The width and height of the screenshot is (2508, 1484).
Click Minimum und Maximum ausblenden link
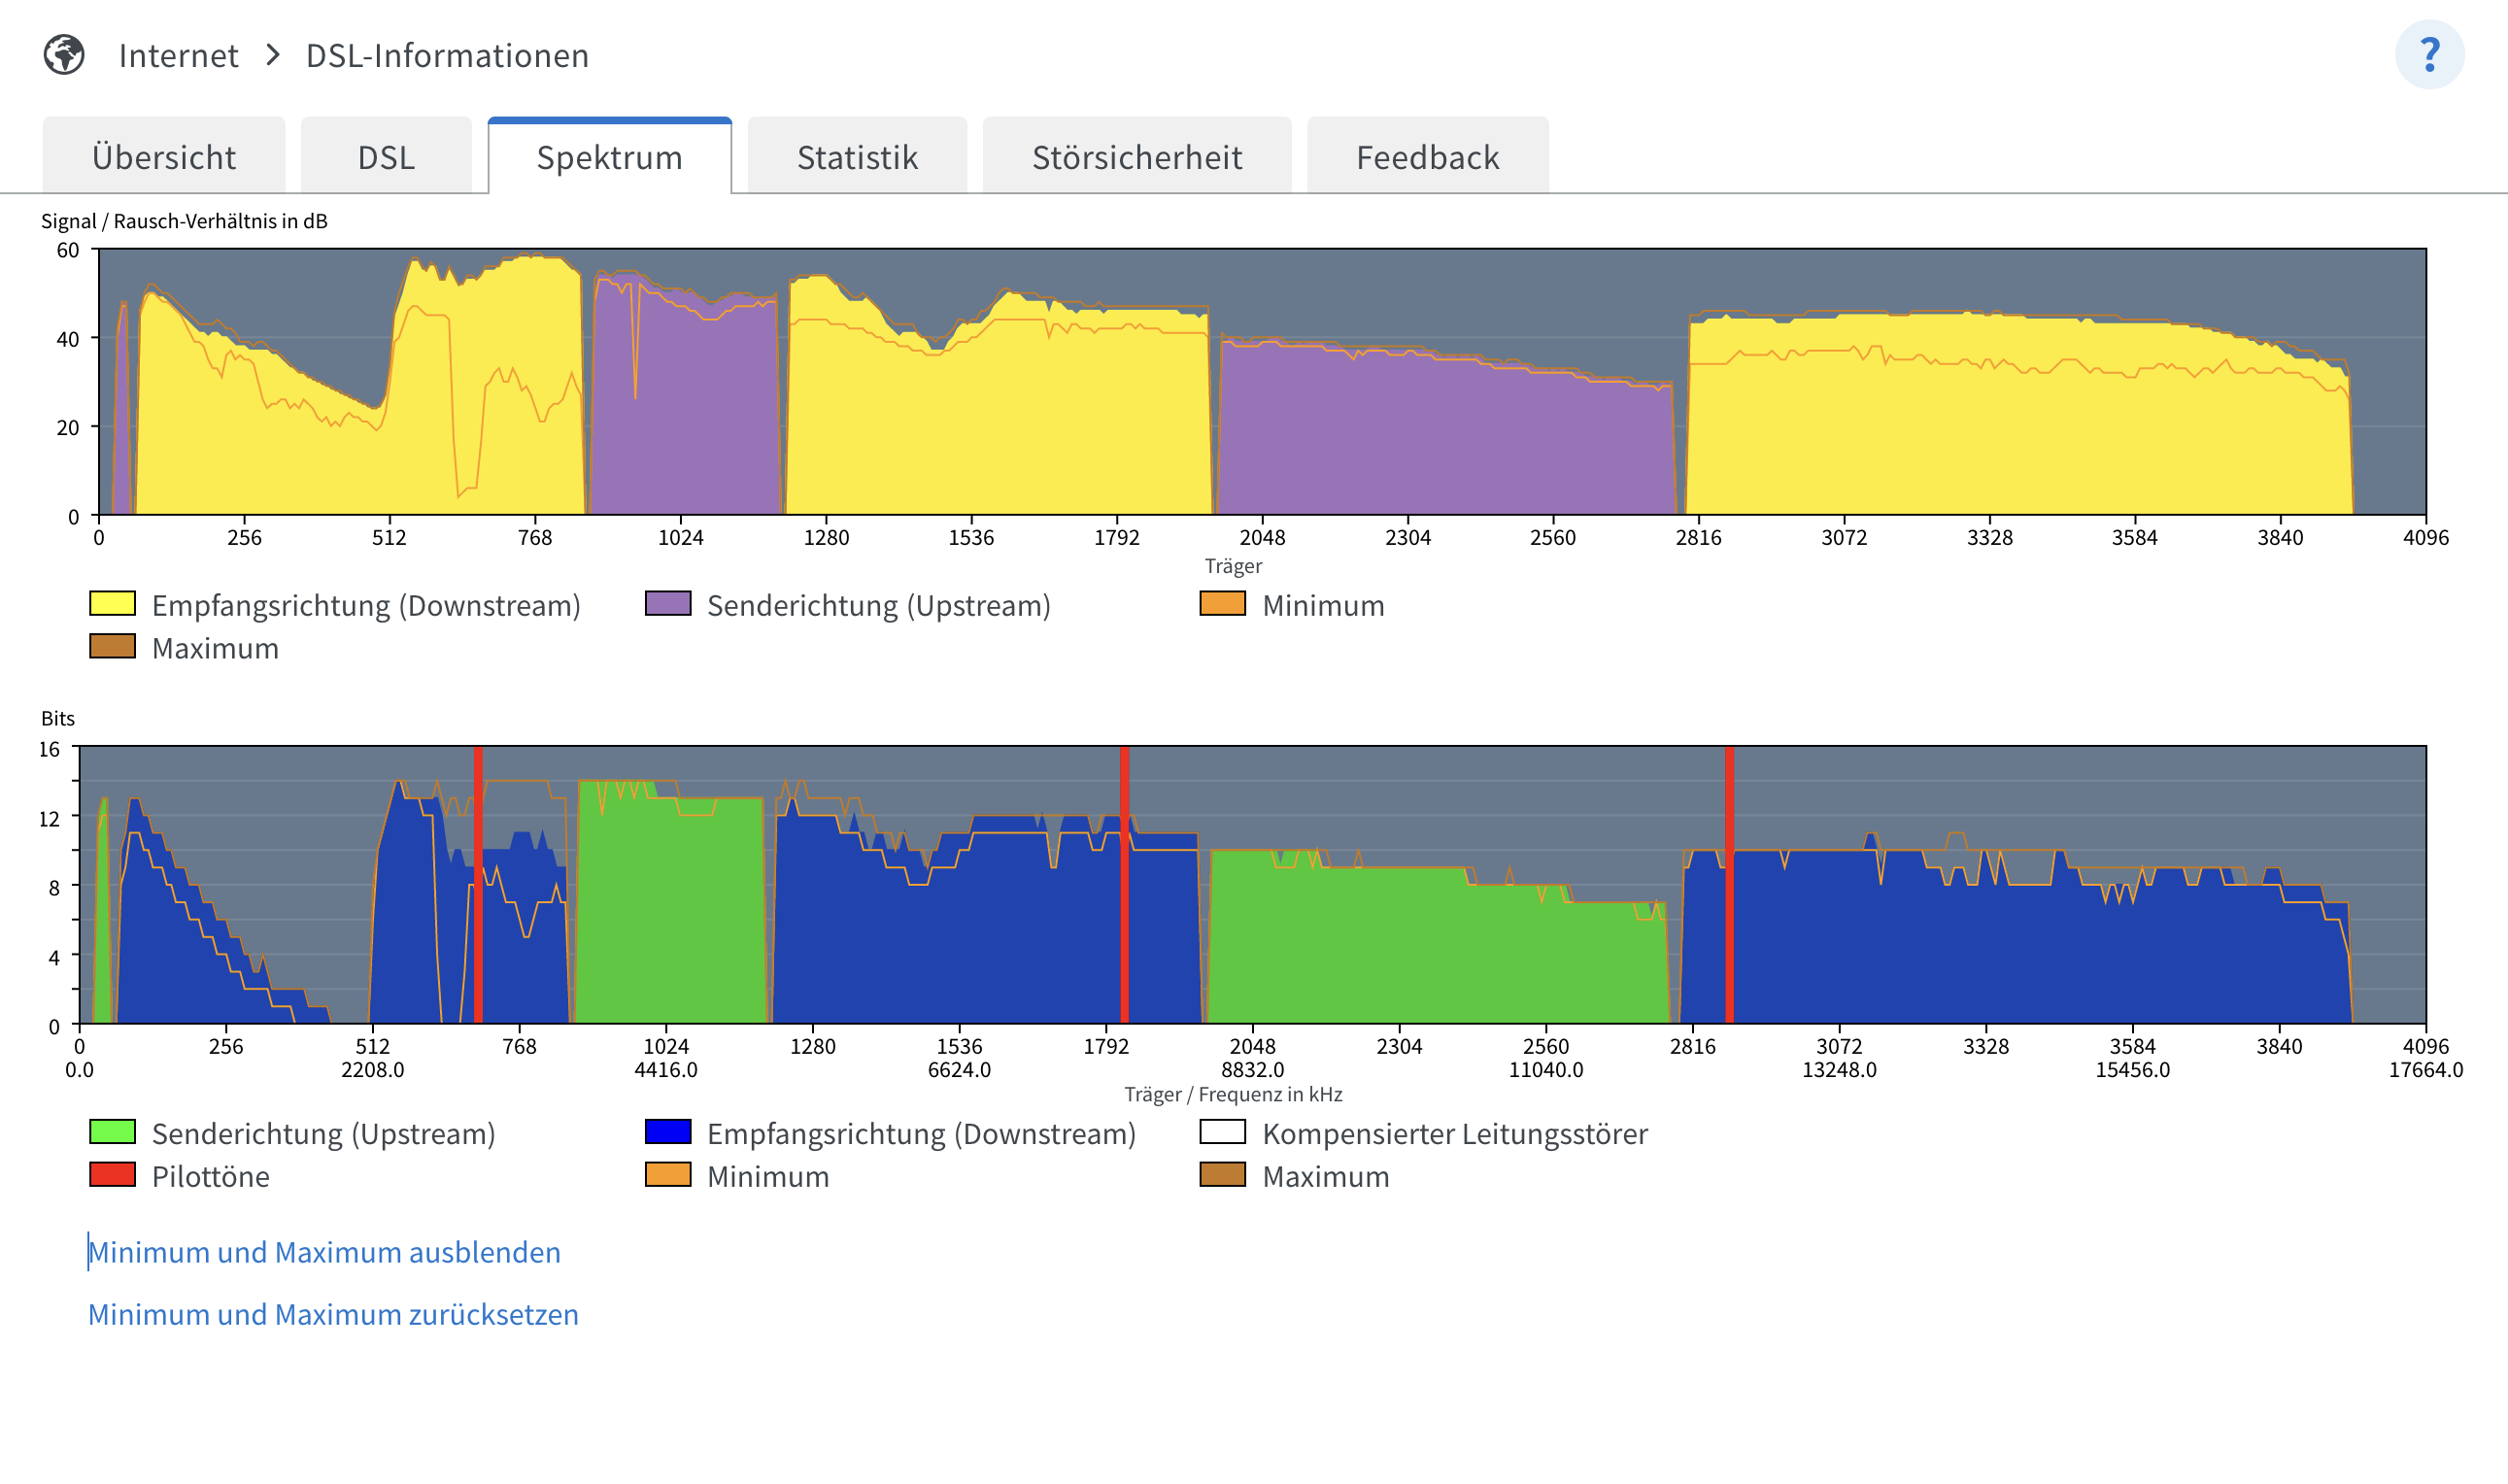click(x=324, y=1252)
